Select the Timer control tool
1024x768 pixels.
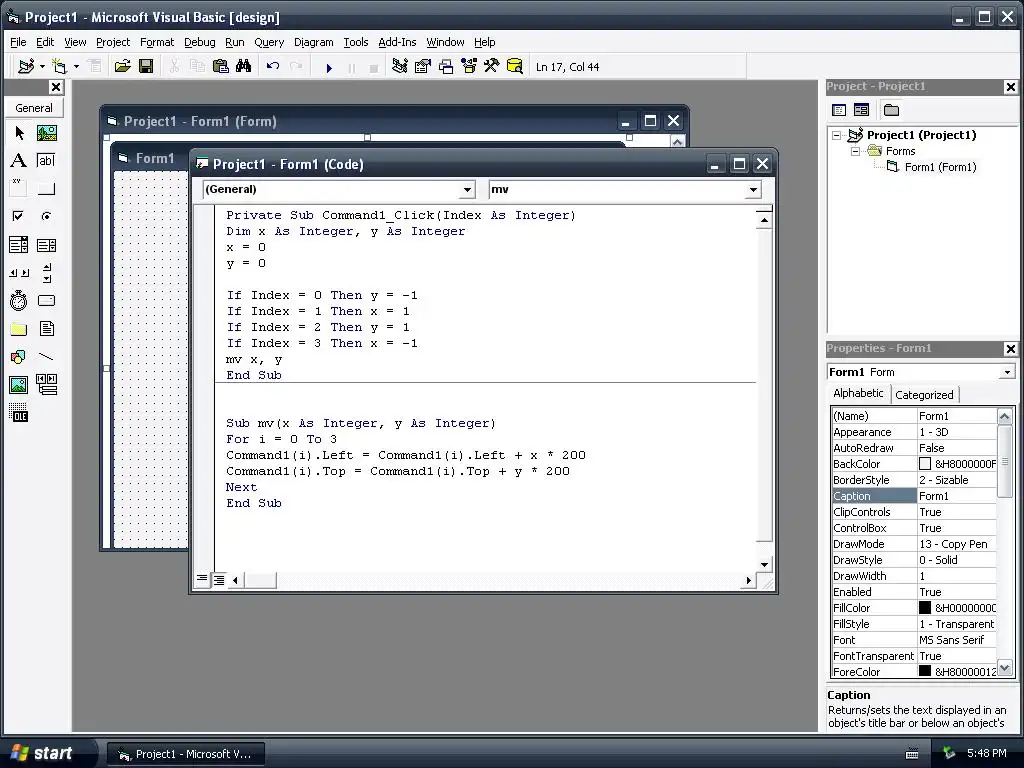click(x=19, y=300)
